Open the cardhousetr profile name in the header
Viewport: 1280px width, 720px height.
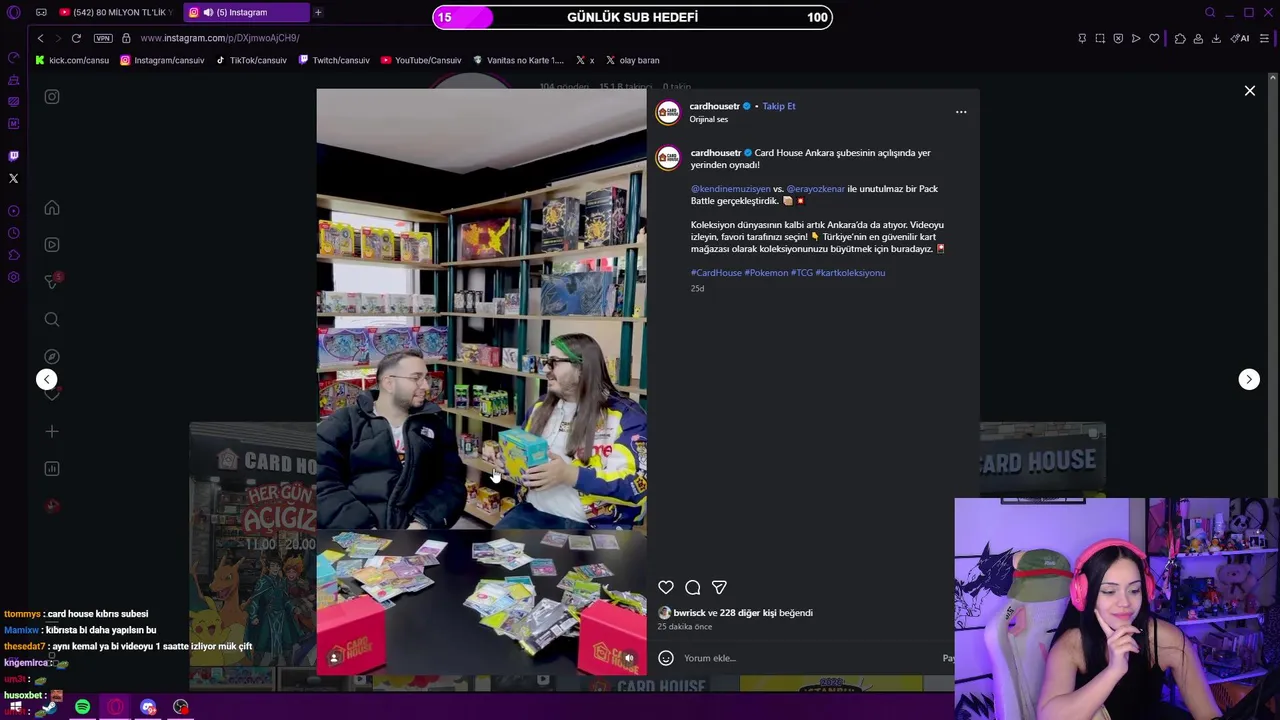pyautogui.click(x=714, y=106)
